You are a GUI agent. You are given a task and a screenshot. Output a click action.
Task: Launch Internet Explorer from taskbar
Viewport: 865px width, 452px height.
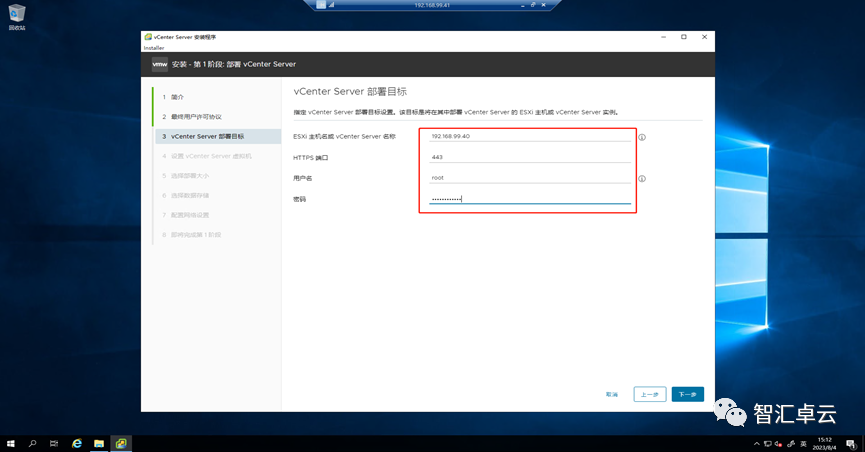click(77, 443)
